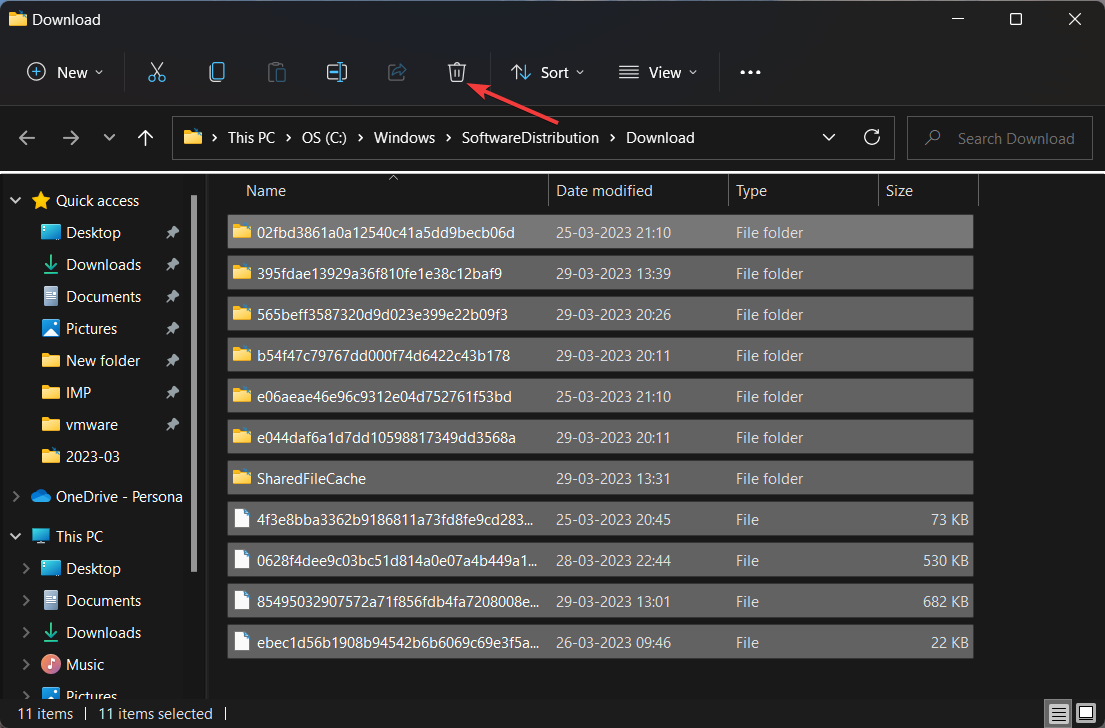Viewport: 1105px width, 728px height.
Task: Click the navigation pane vertical scrollbar
Action: pos(194,383)
